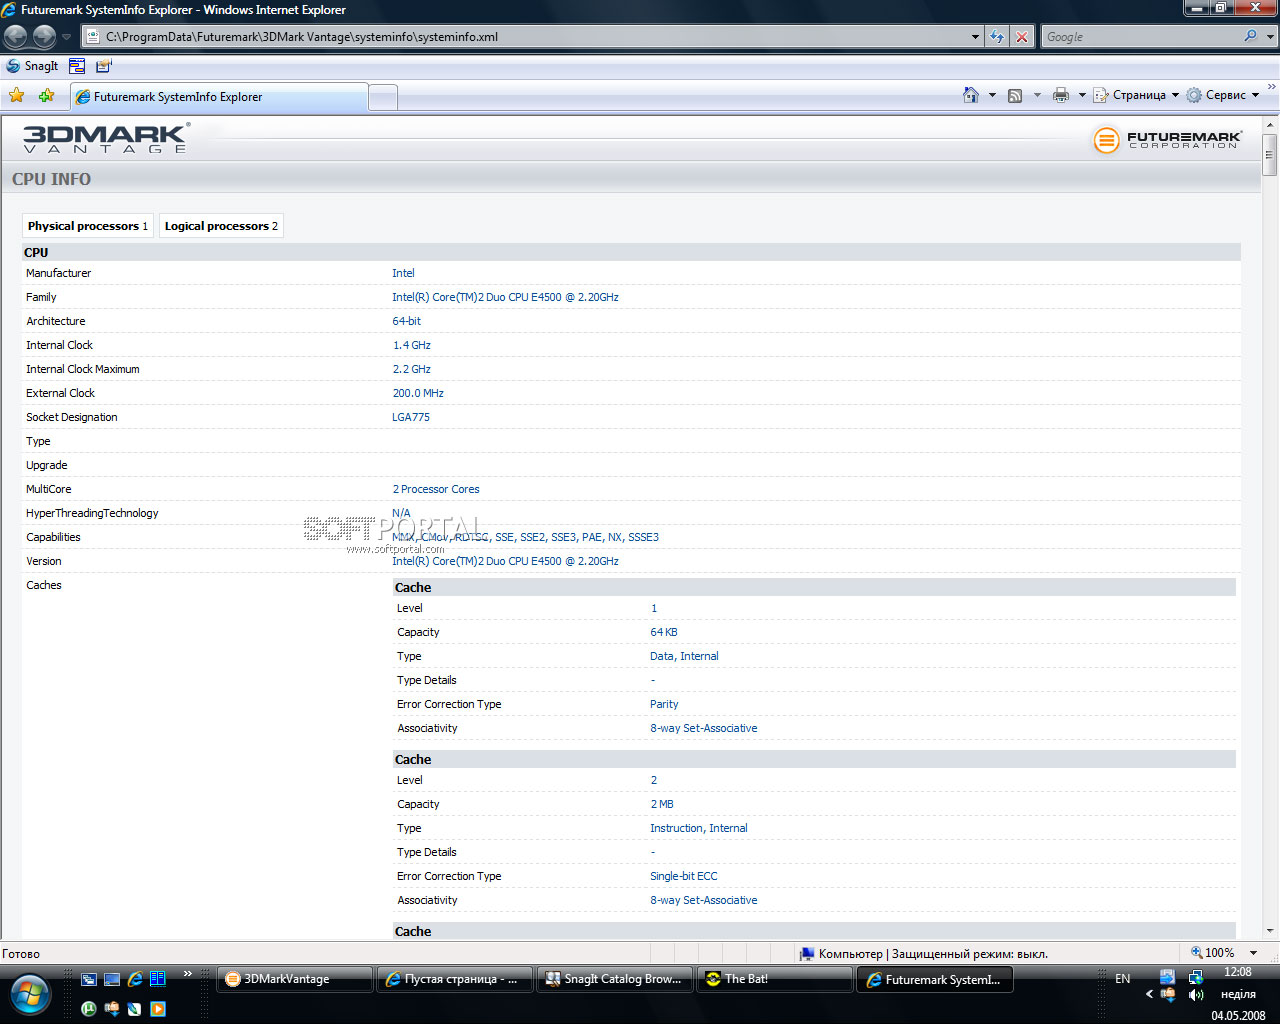Viewport: 1280px width, 1024px height.
Task: Click the 64 KB cache capacity value
Action: (x=664, y=632)
